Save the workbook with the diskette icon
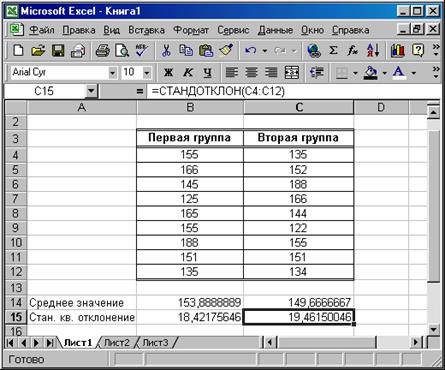 tap(58, 51)
